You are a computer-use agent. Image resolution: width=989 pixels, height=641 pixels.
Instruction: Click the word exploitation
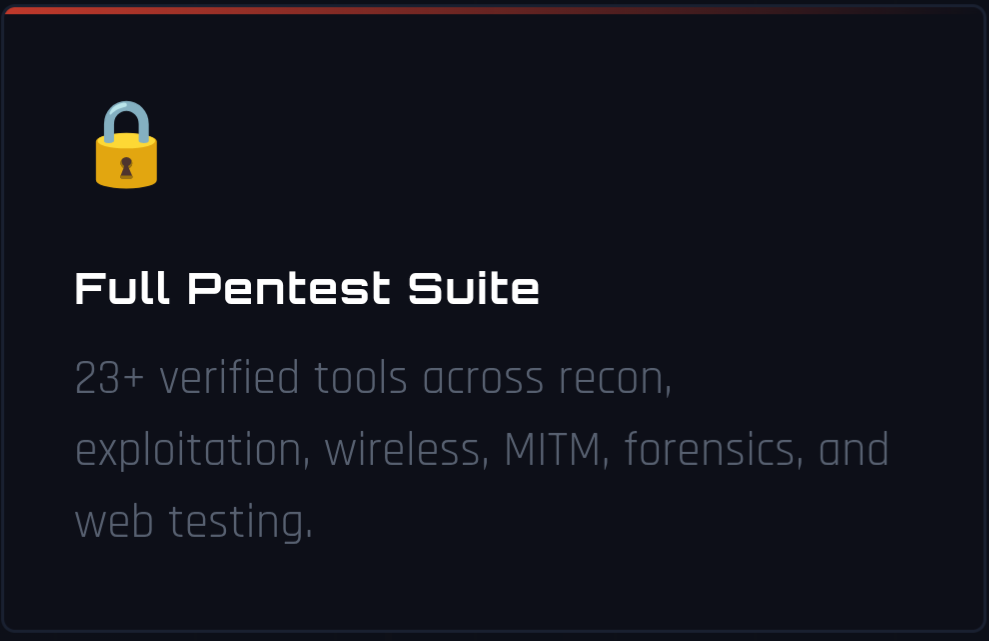coord(188,450)
